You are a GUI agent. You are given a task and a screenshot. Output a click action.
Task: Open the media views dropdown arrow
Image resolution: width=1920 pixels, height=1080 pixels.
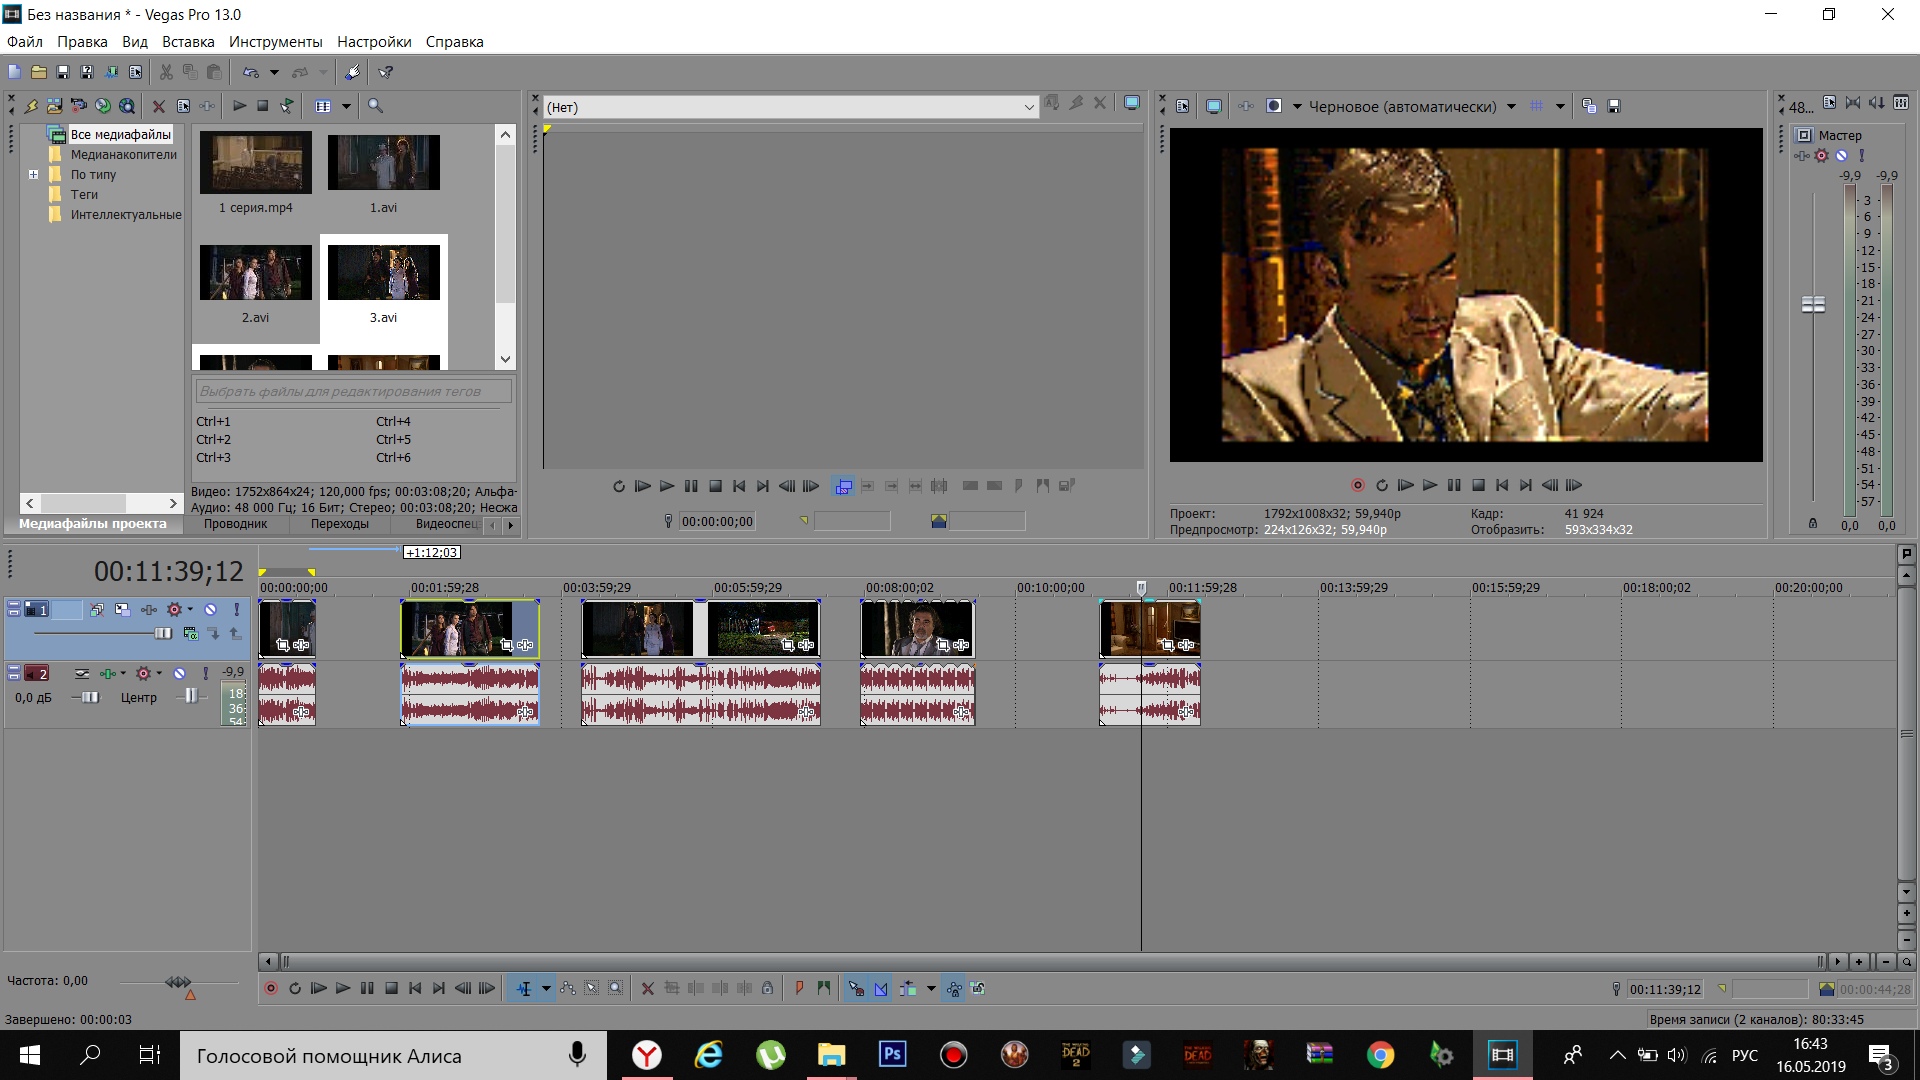[346, 106]
